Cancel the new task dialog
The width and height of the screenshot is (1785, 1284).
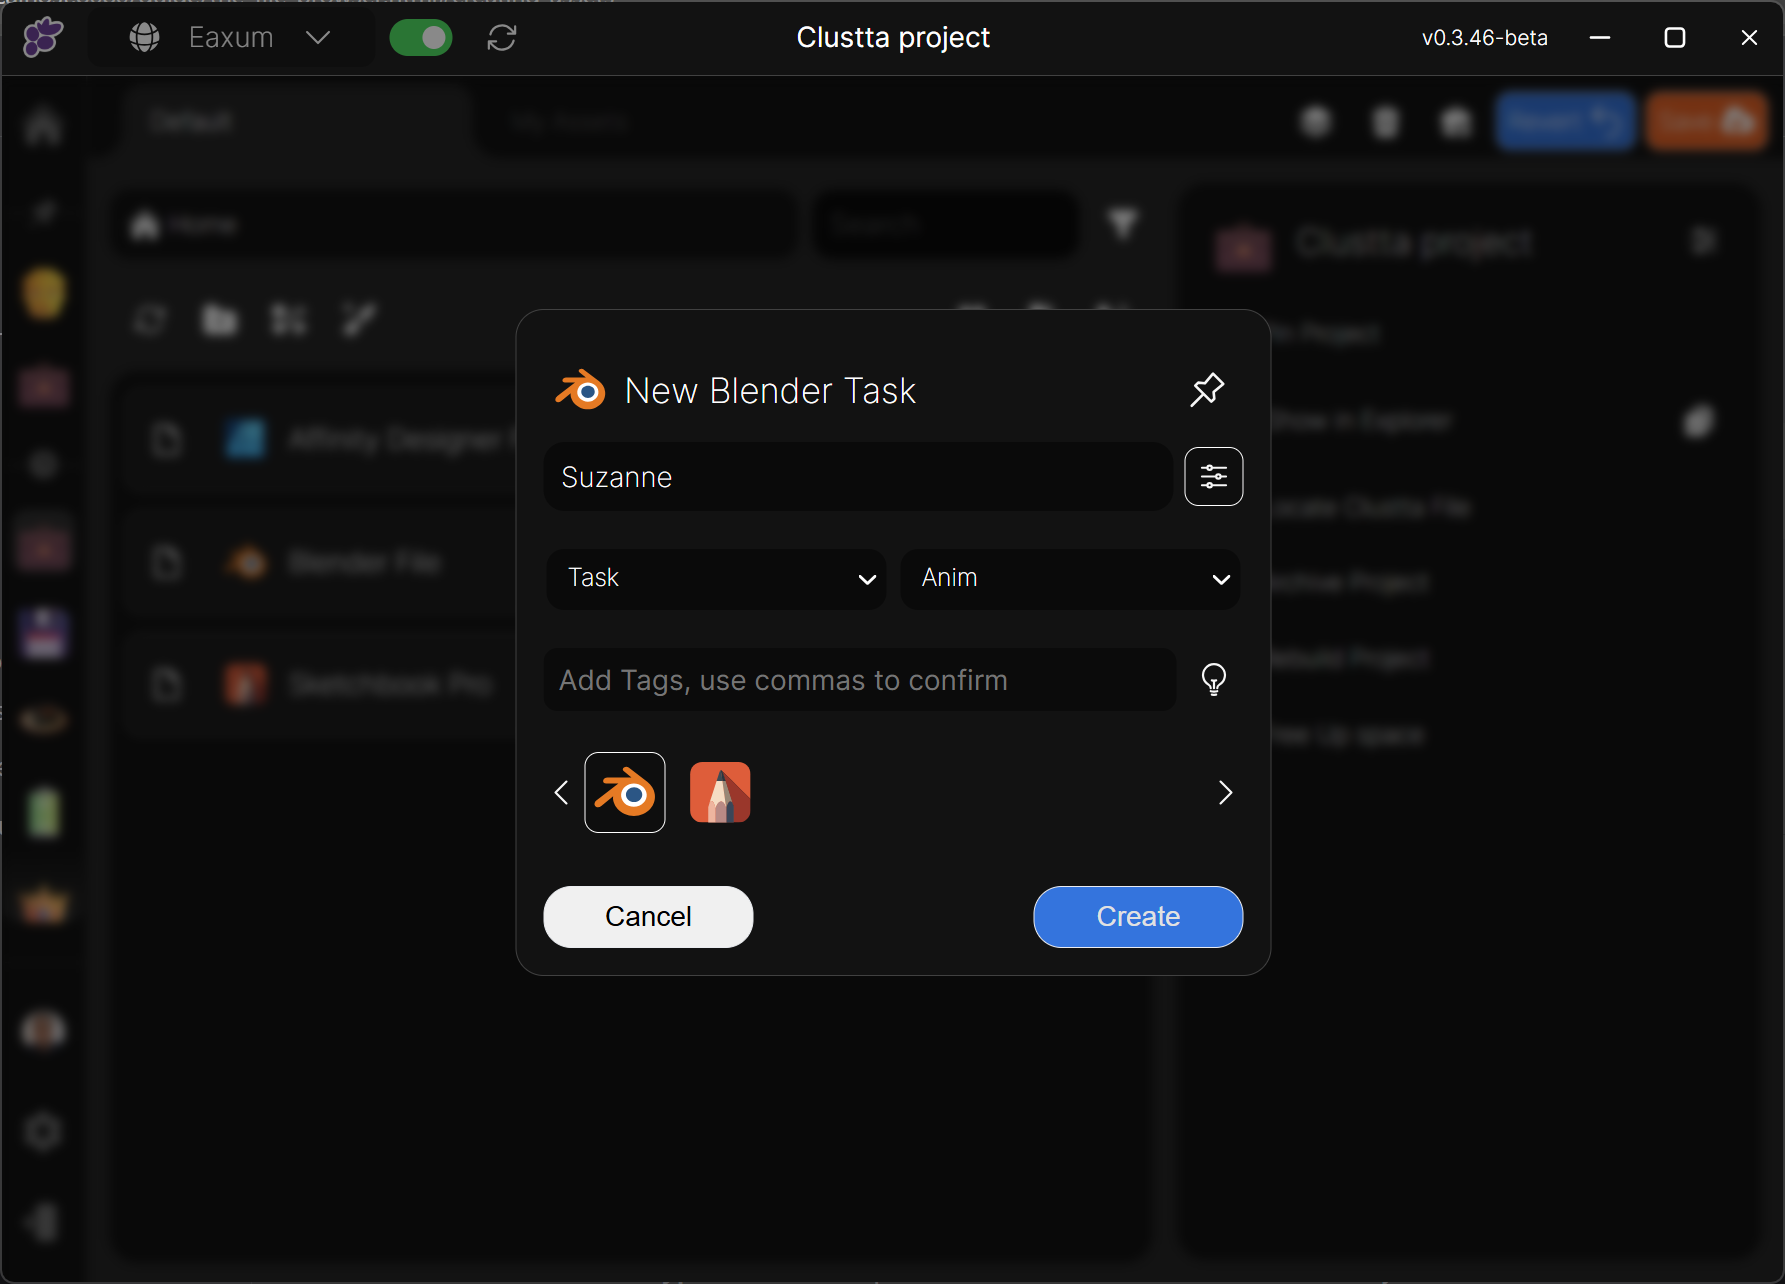[648, 916]
